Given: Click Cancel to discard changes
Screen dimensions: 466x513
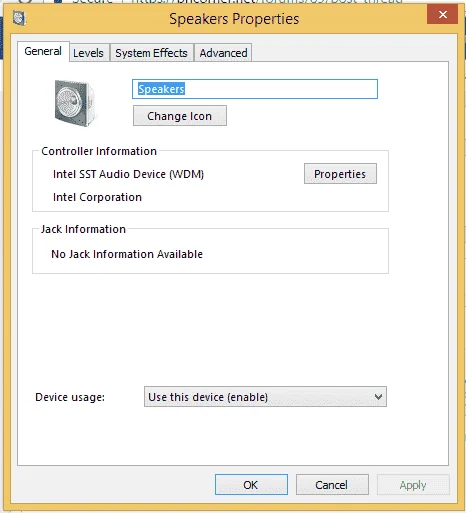Looking at the screenshot, I should click(332, 485).
